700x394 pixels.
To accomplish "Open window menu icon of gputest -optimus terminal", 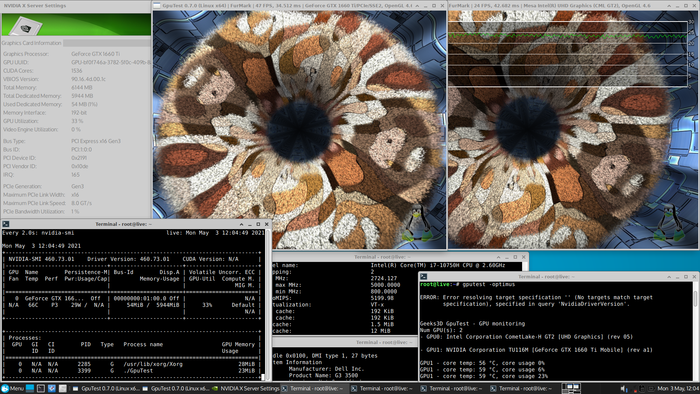I will coord(423,277).
